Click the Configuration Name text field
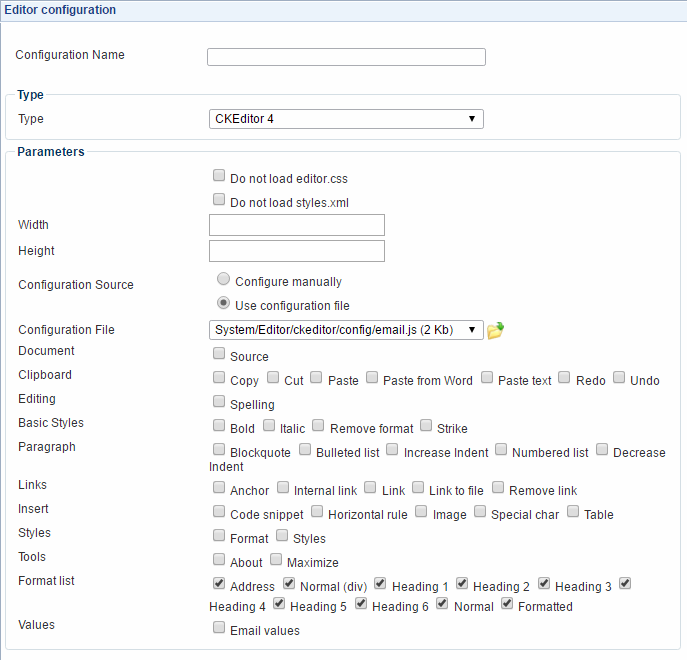This screenshot has height=660, width=687. [346, 57]
